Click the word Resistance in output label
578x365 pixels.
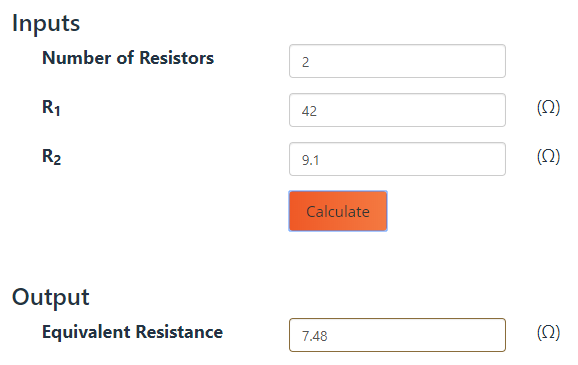point(180,332)
